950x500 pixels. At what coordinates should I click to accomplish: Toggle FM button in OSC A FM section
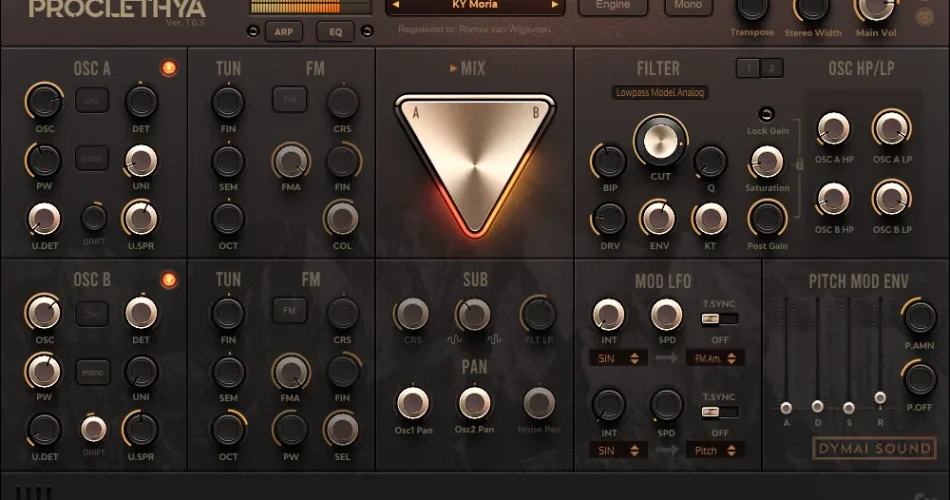[x=290, y=99]
